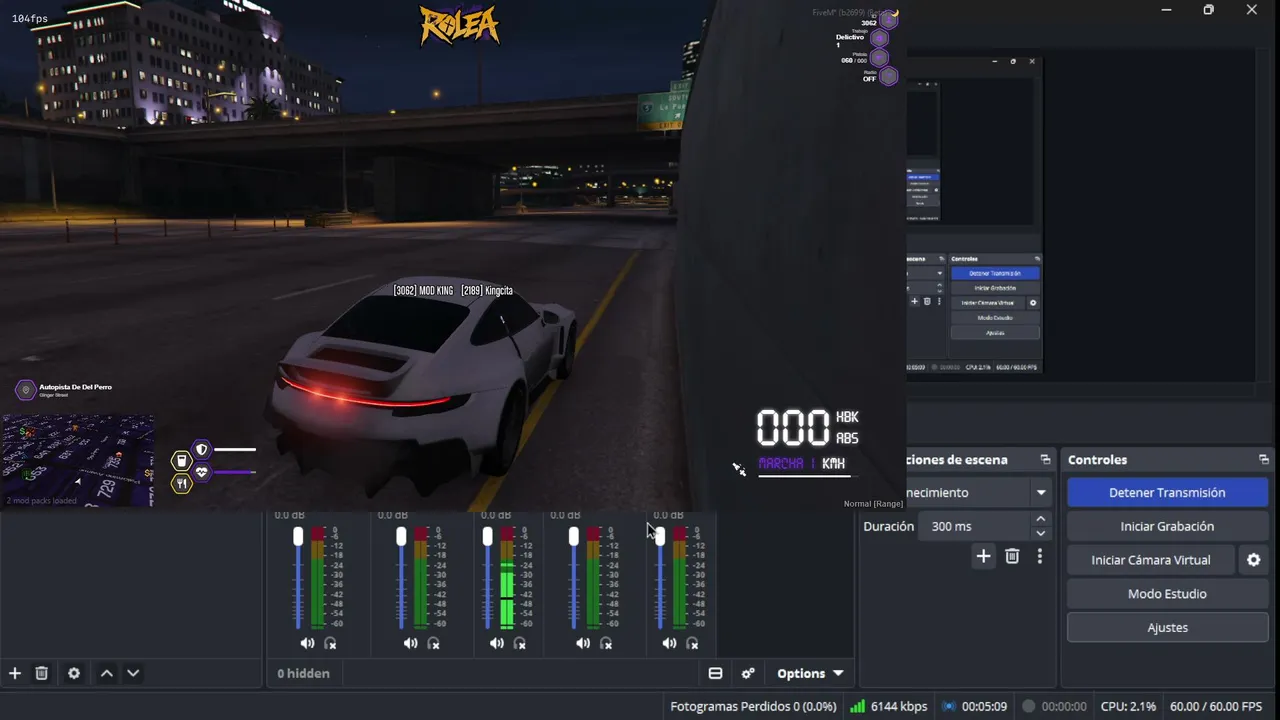Click the 'Autopista De Del Perro' street label

coord(76,387)
